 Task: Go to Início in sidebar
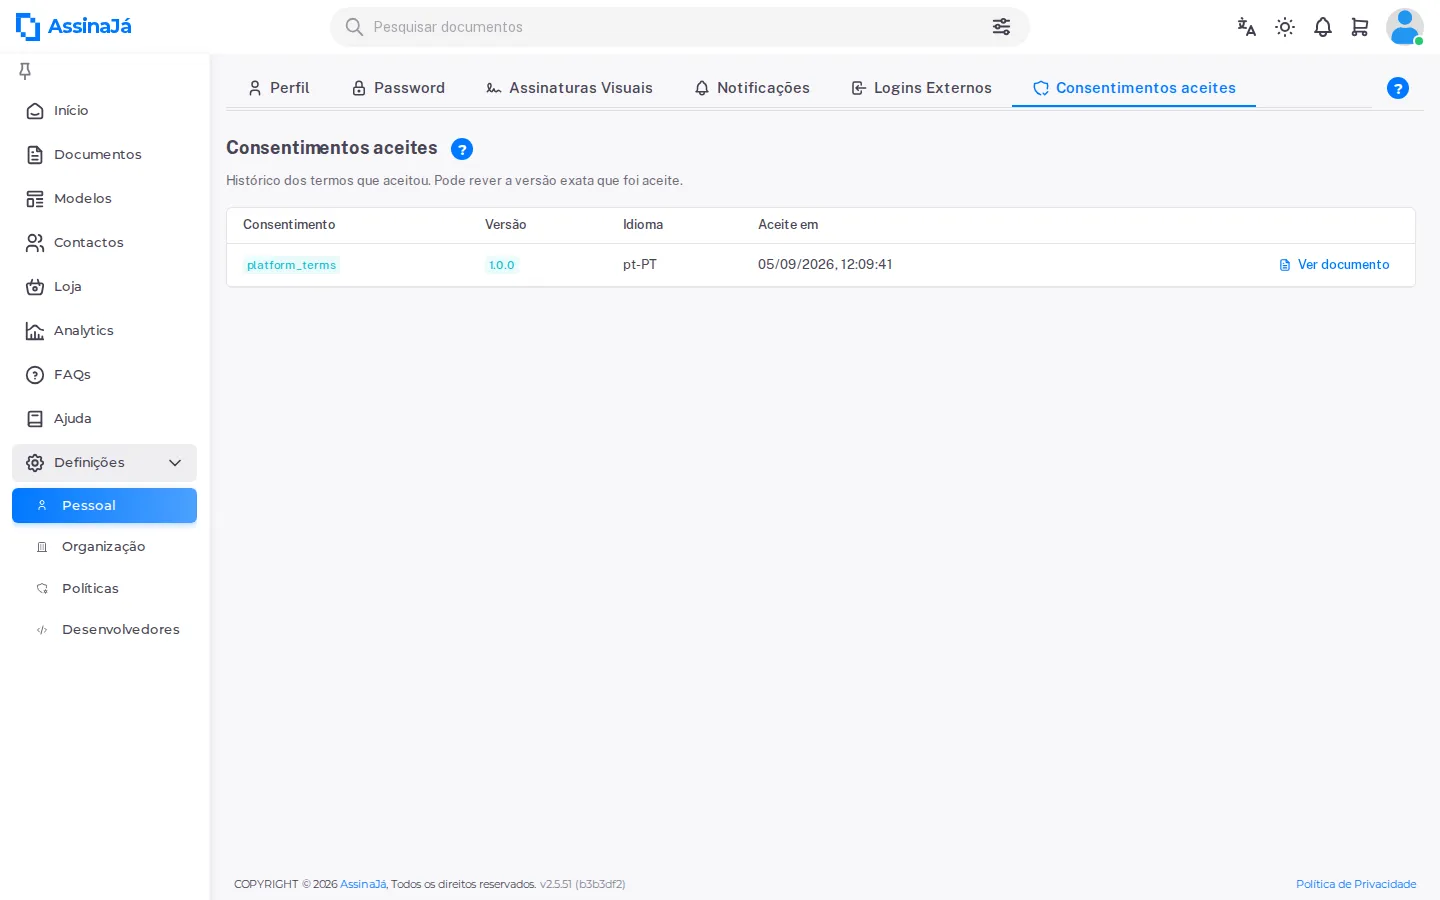point(104,111)
